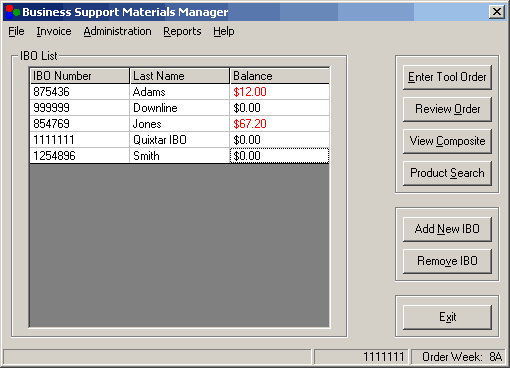Viewport: 510px width, 368px height.
Task: Select IBO number 854769 cell
Action: (x=79, y=124)
